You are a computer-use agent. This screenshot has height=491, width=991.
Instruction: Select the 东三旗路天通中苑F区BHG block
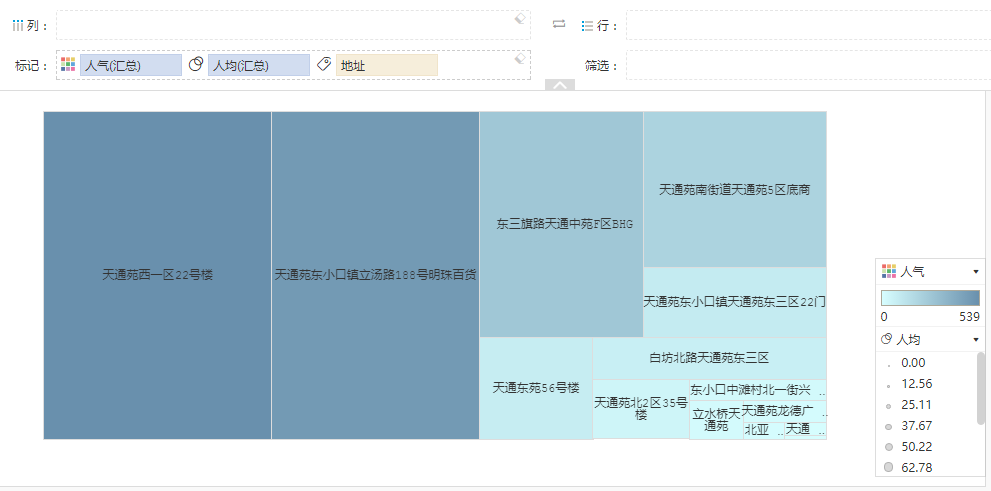pos(561,224)
